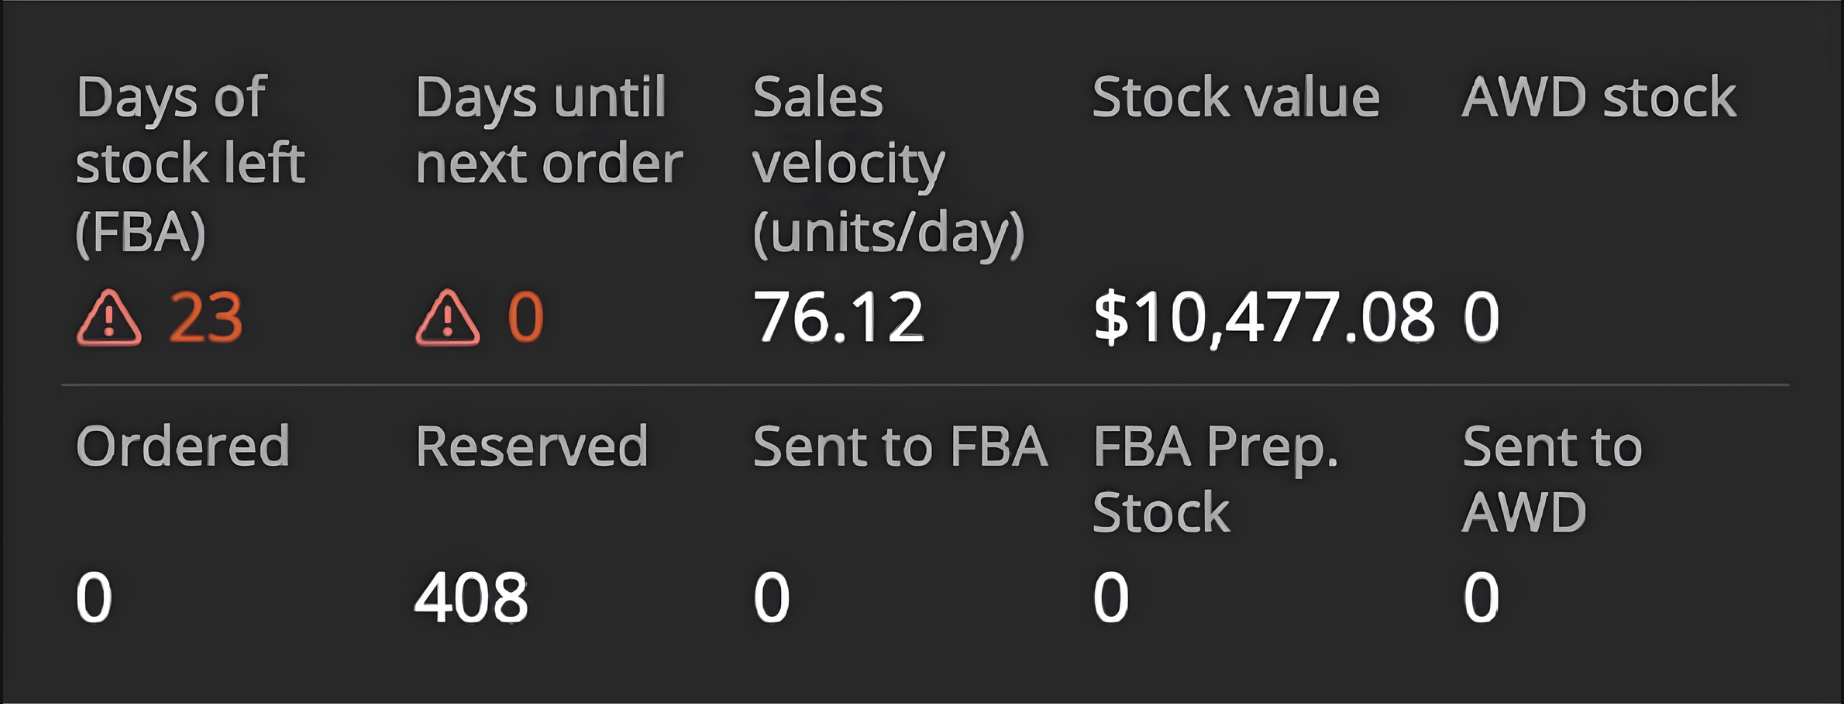The image size is (1844, 704).
Task: Click the 'Sent to AWD' label
Action: pos(1551,479)
